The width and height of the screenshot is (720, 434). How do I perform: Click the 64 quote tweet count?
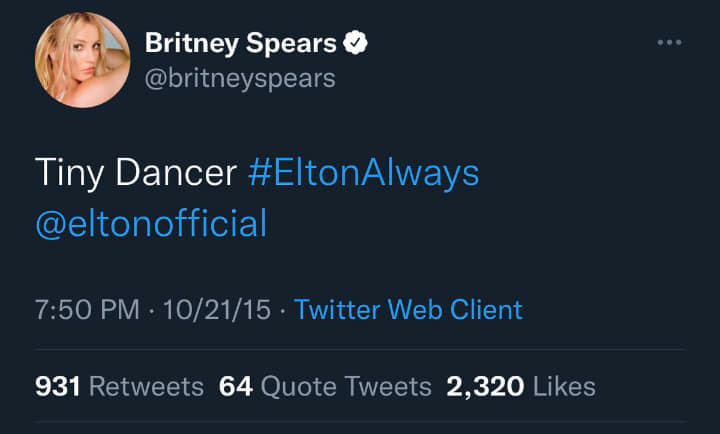tap(235, 386)
